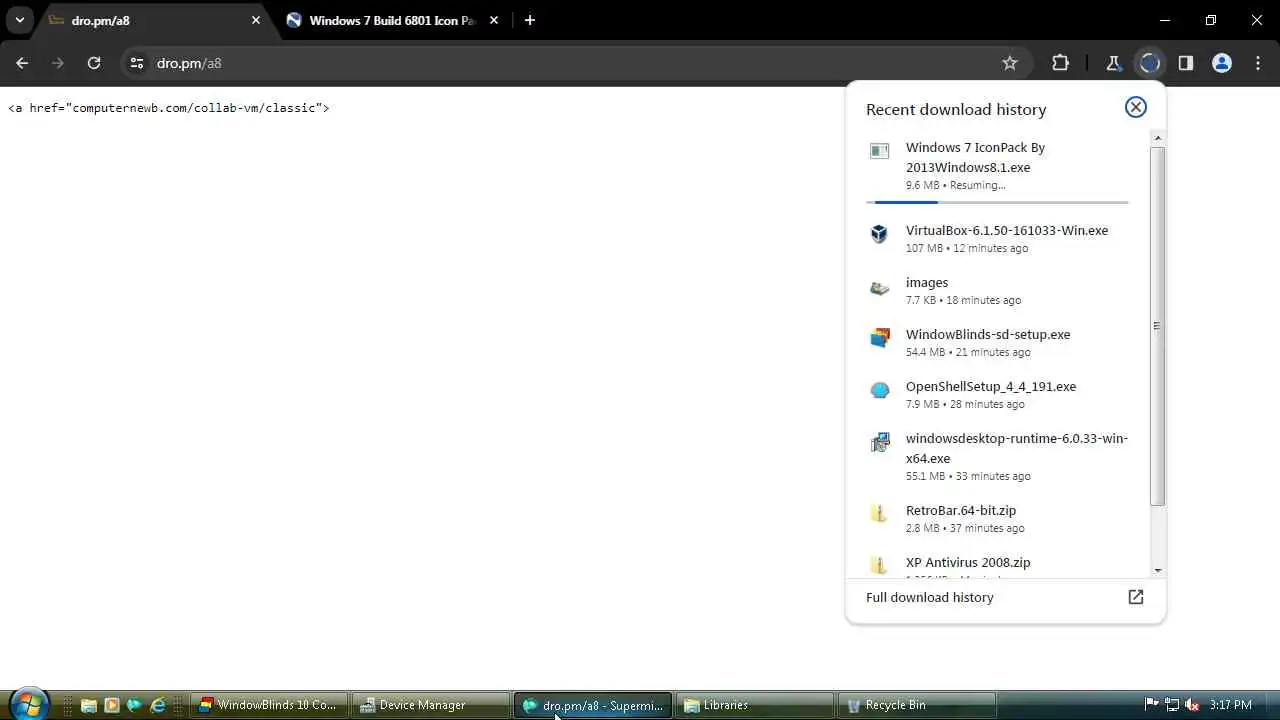Close the Recent download history popup

tap(1135, 107)
